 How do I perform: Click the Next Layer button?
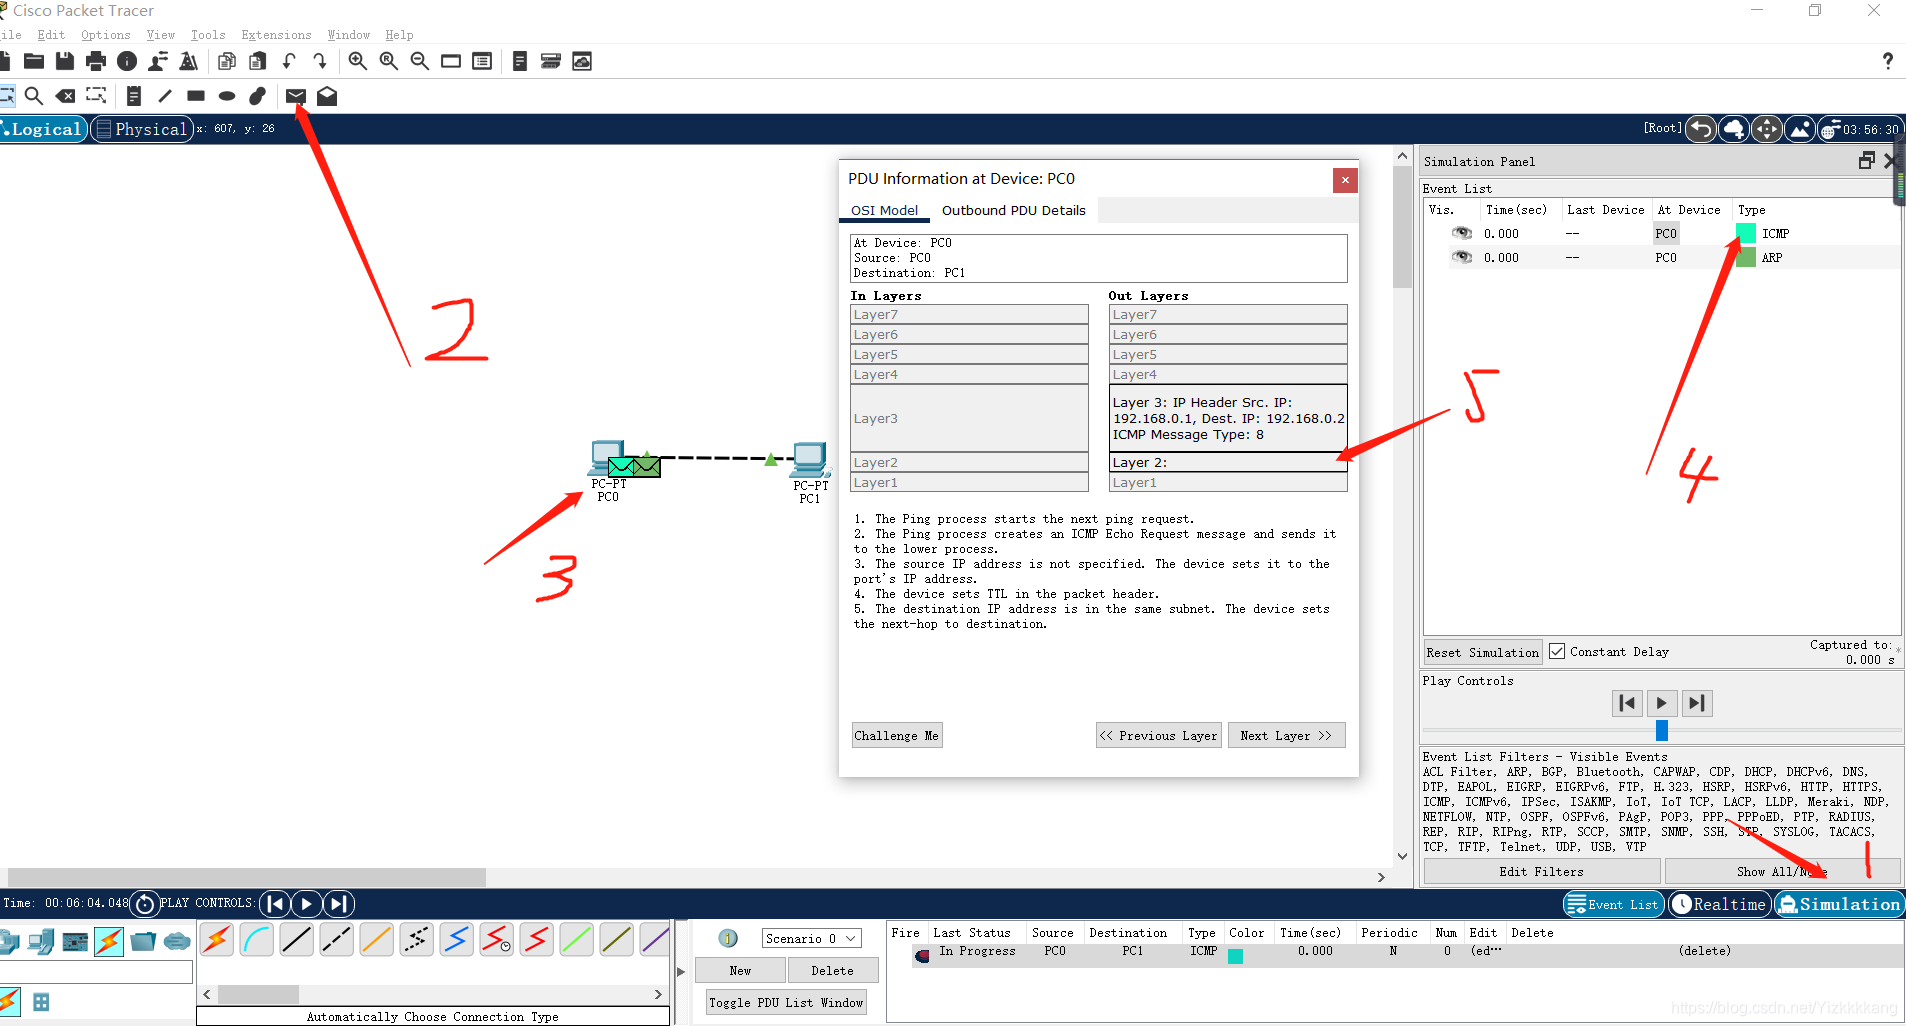1286,735
